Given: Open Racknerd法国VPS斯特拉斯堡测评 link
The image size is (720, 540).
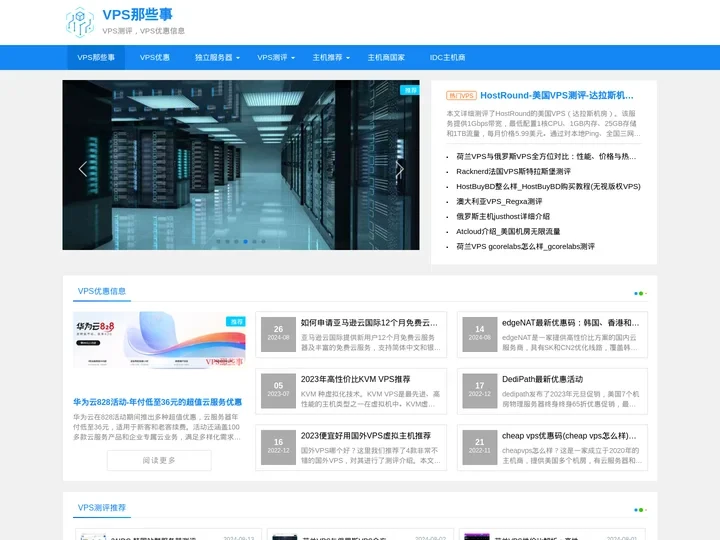Looking at the screenshot, I should (513, 171).
